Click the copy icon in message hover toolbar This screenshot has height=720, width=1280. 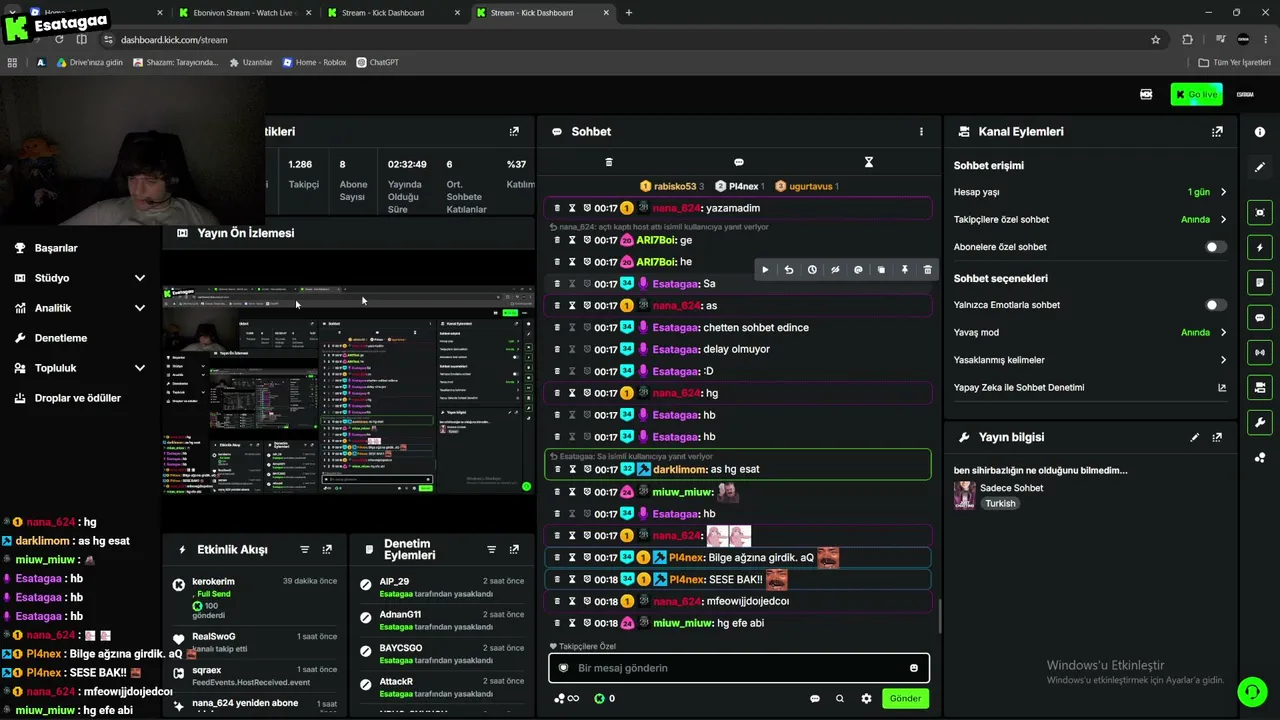(881, 270)
